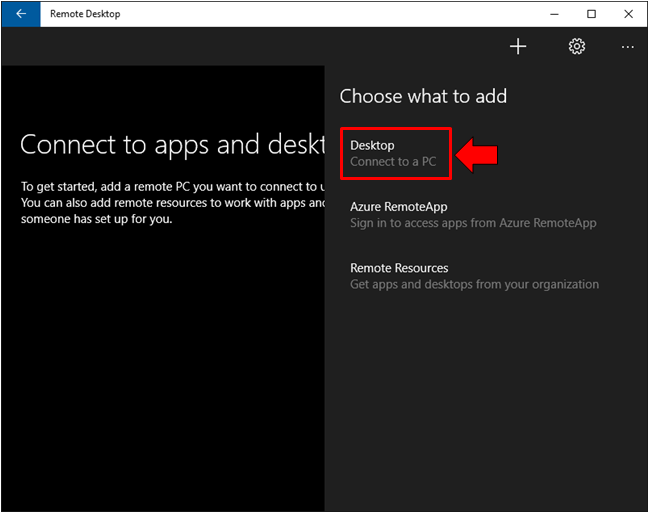Click the 'Choose what to add' heading
Image resolution: width=649 pixels, height=513 pixels.
coord(423,96)
